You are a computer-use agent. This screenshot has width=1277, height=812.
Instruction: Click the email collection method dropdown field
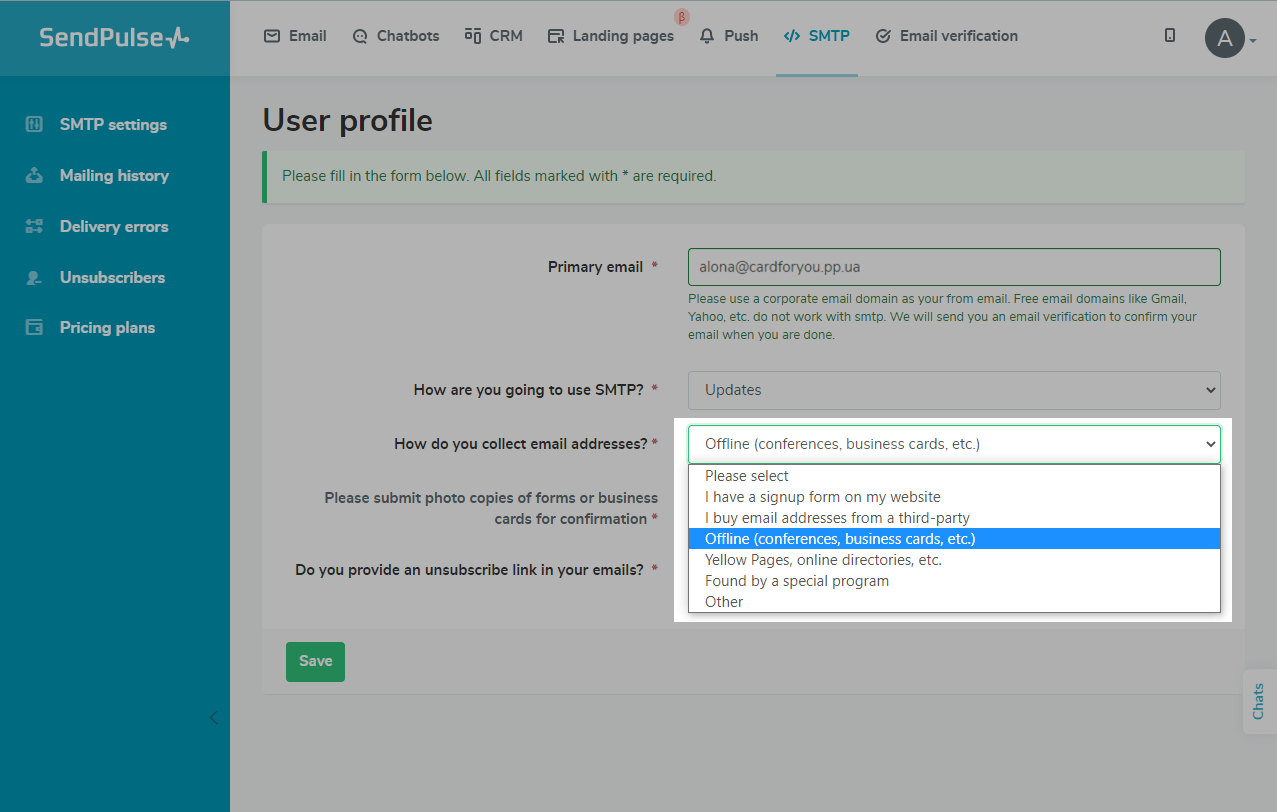(x=954, y=444)
